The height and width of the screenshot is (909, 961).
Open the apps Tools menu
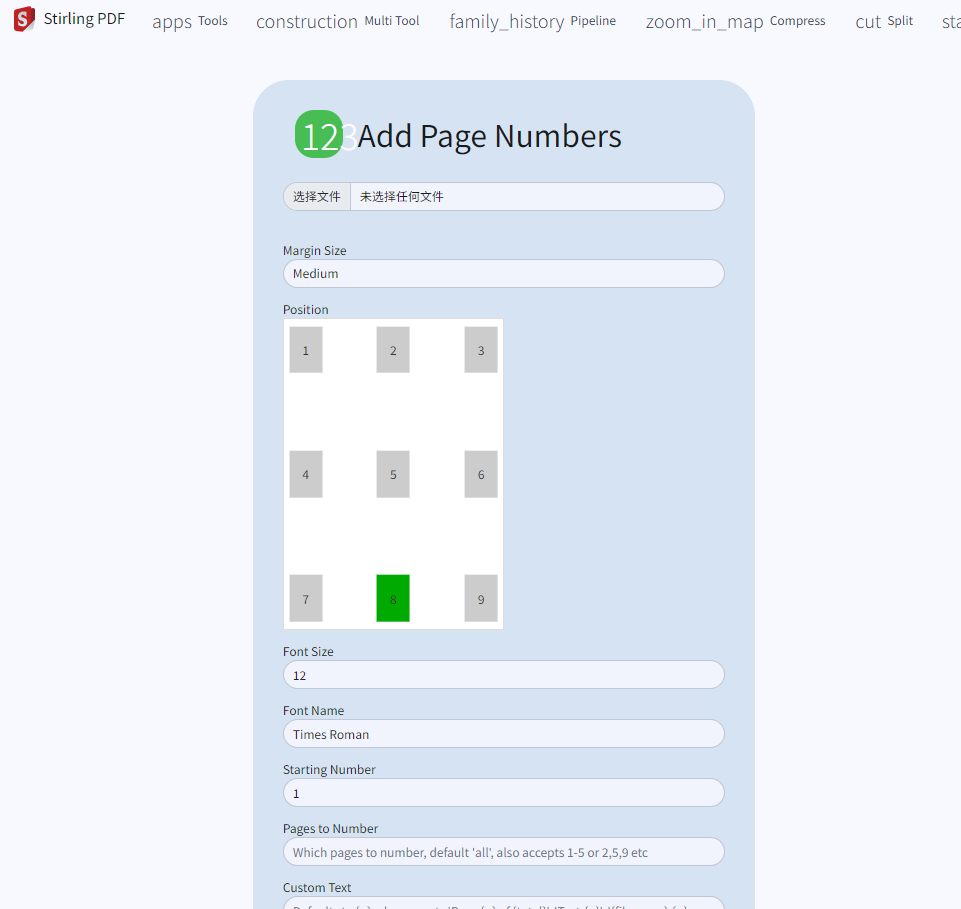[x=190, y=21]
